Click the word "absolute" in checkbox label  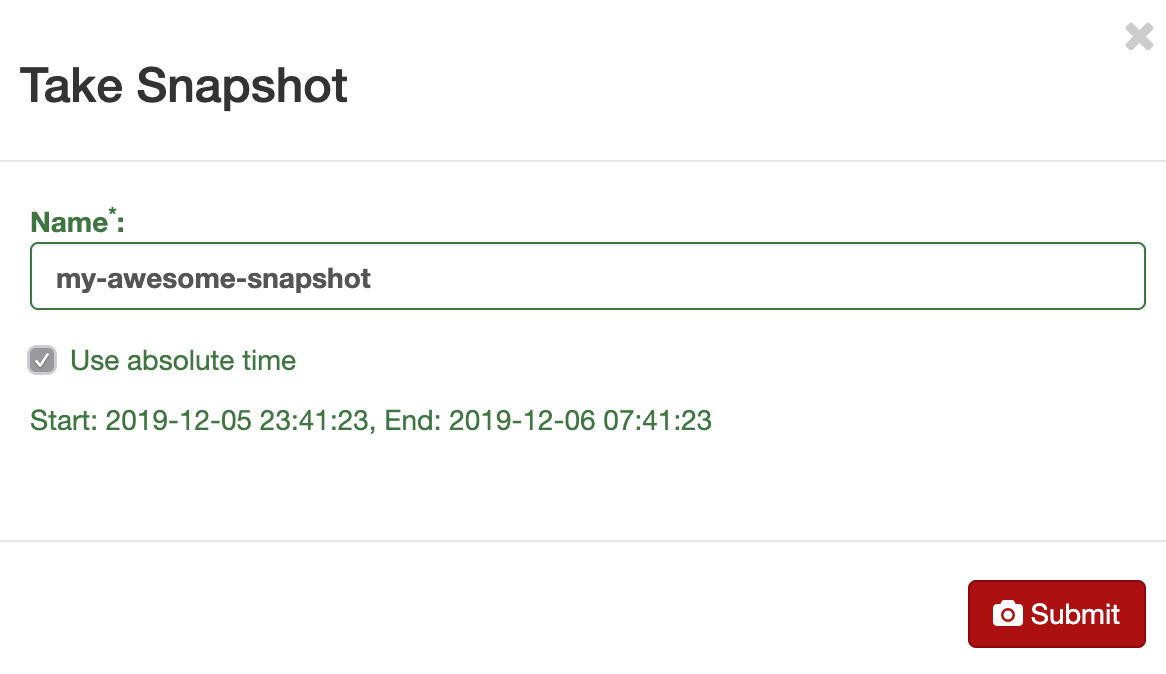171,361
